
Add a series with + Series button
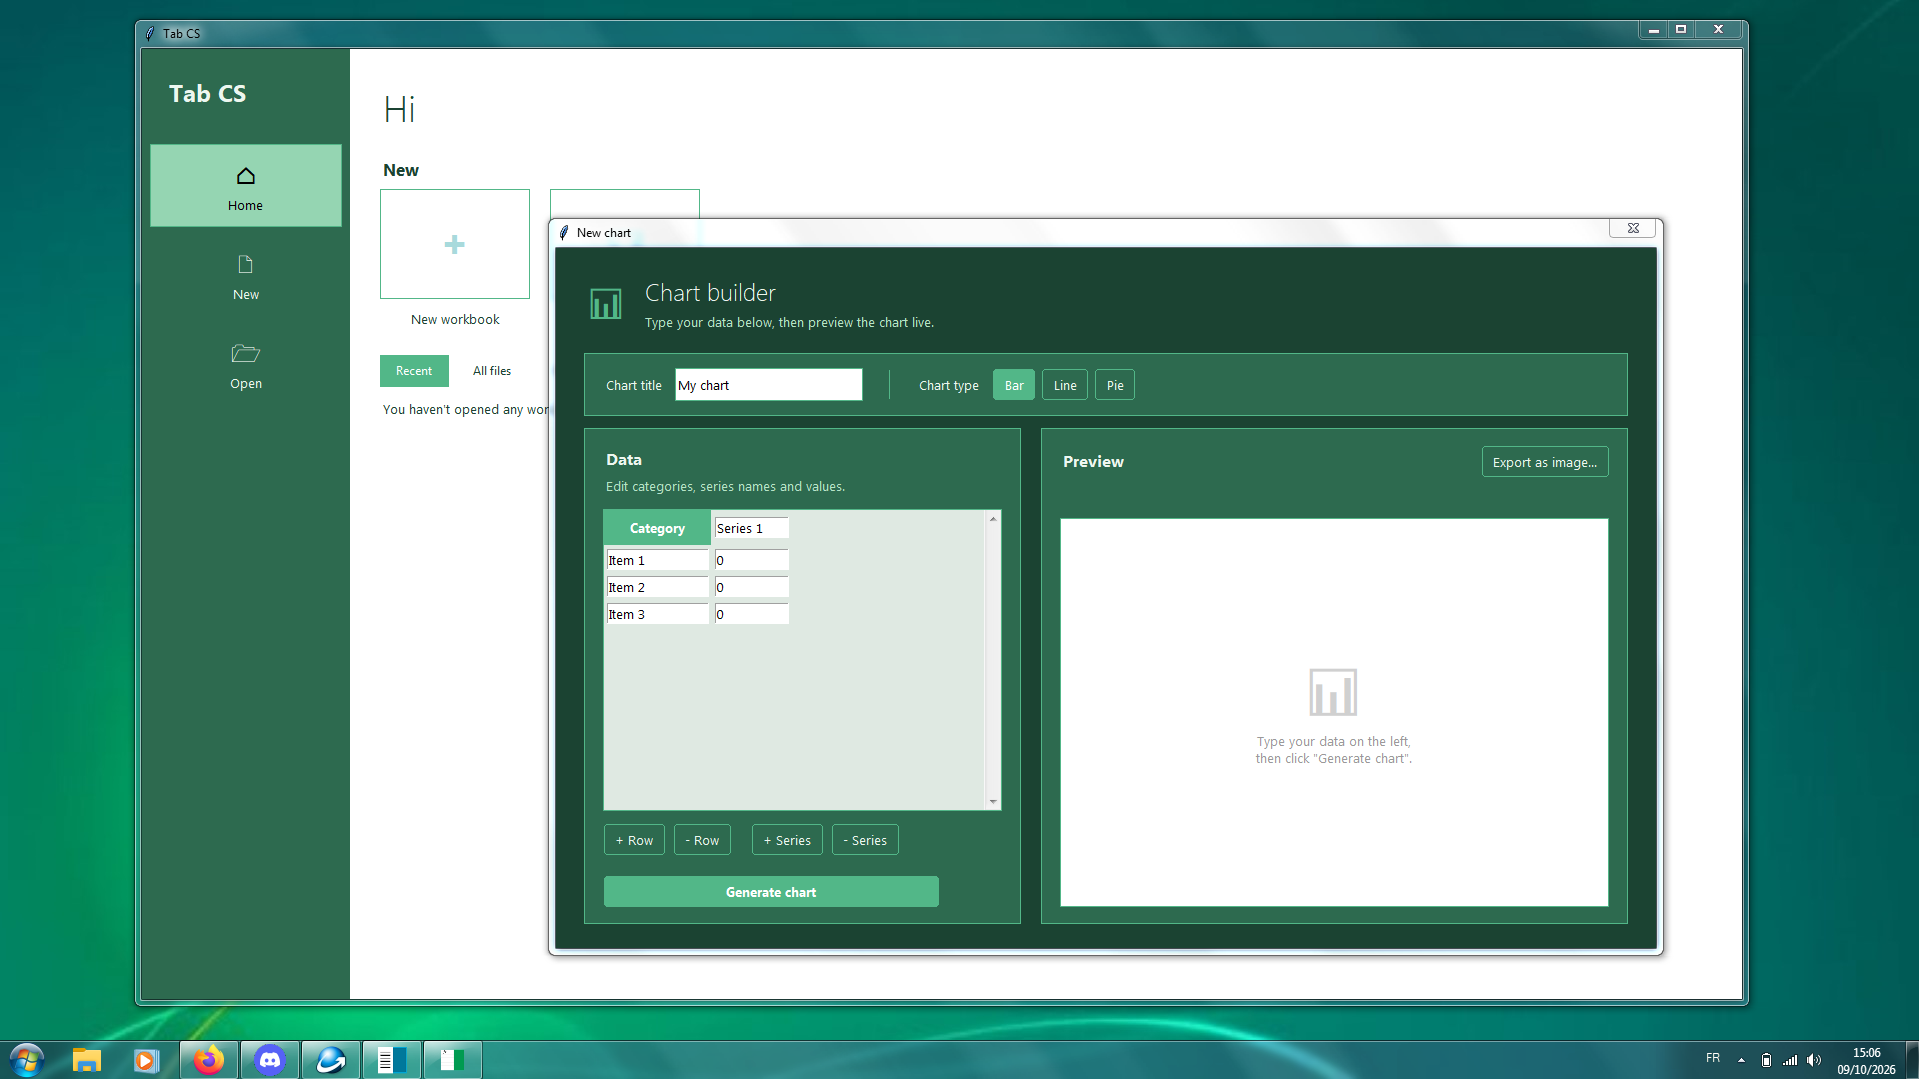click(787, 840)
